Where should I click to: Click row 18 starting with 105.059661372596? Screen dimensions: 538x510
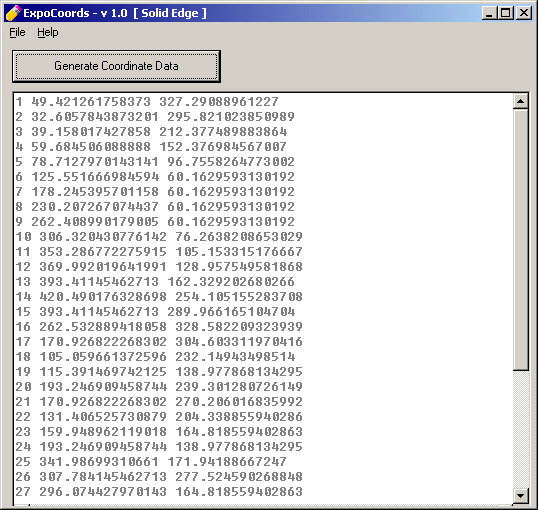pyautogui.click(x=155, y=357)
